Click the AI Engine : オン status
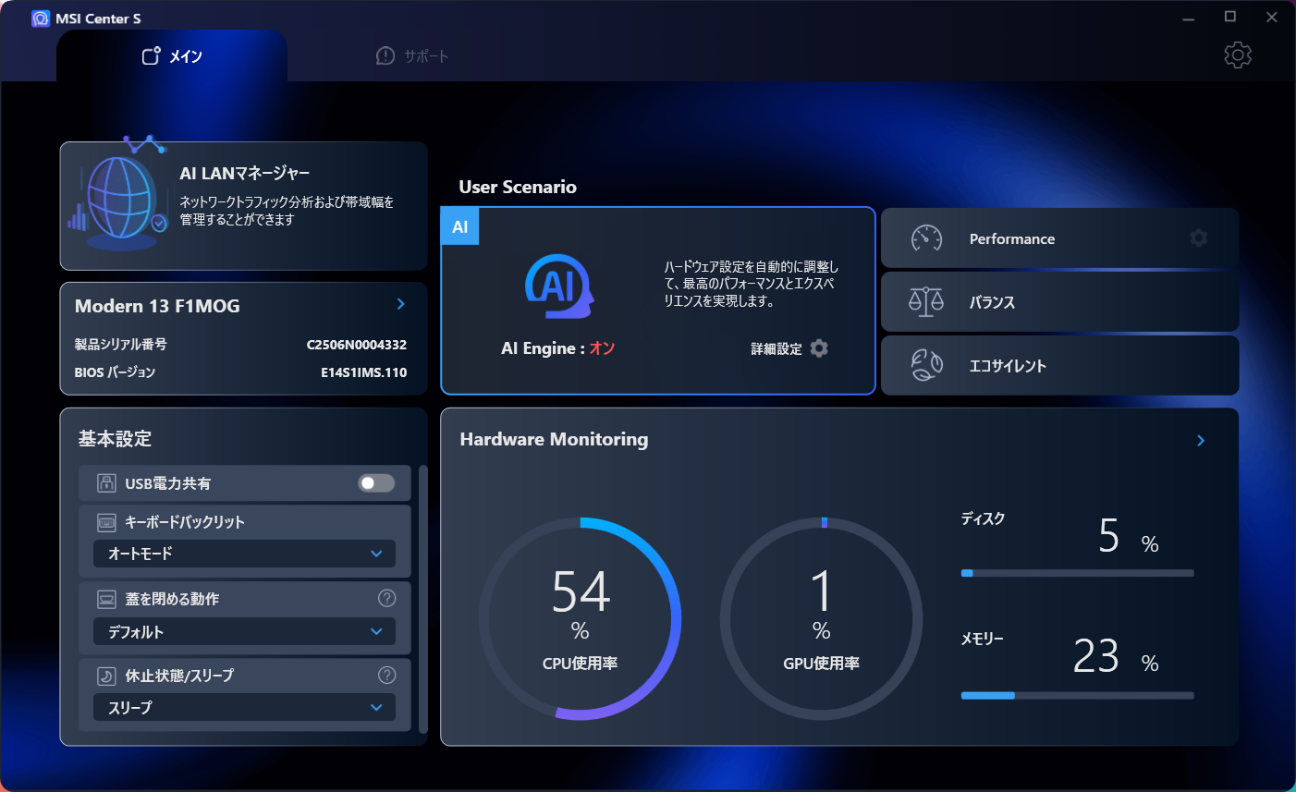This screenshot has width=1296, height=792. pyautogui.click(x=558, y=349)
